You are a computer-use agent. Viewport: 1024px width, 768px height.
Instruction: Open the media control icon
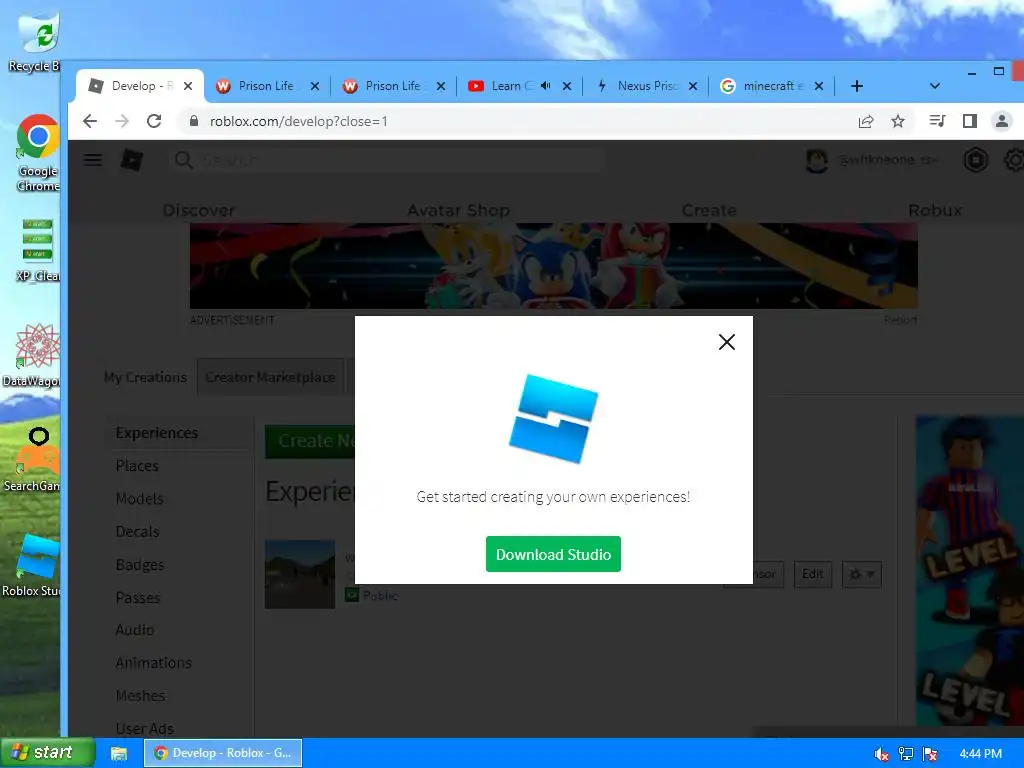[x=937, y=121]
